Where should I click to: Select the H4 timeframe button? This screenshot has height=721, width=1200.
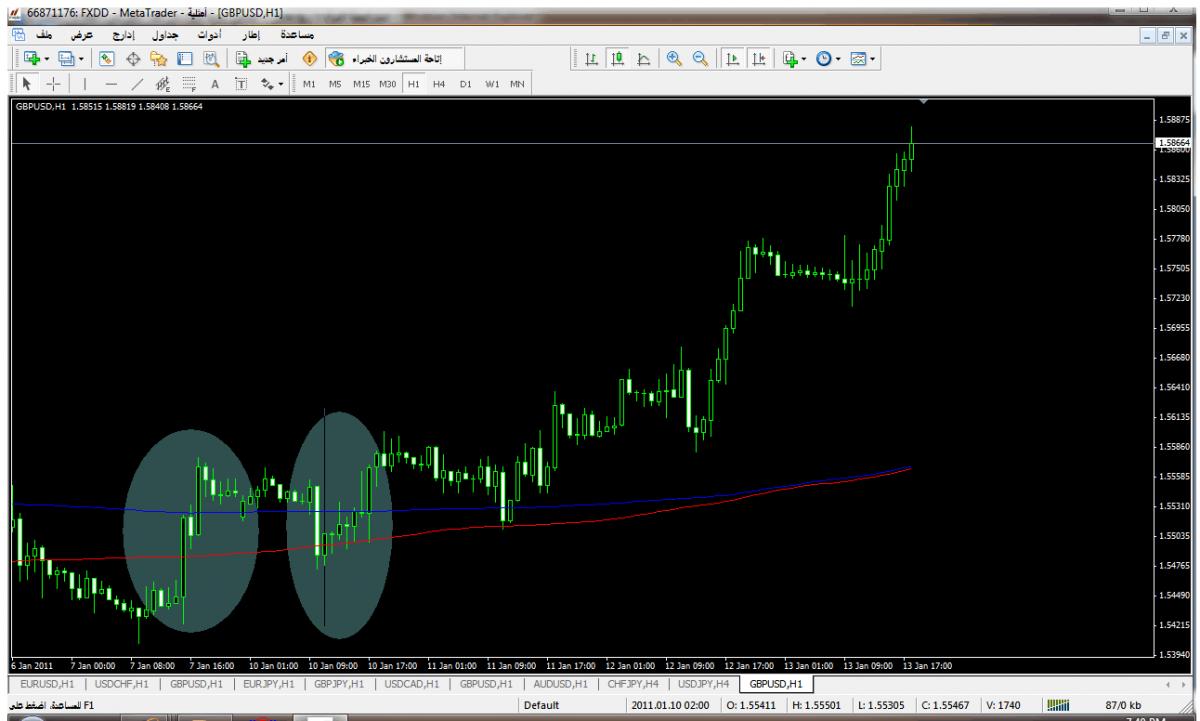[437, 83]
